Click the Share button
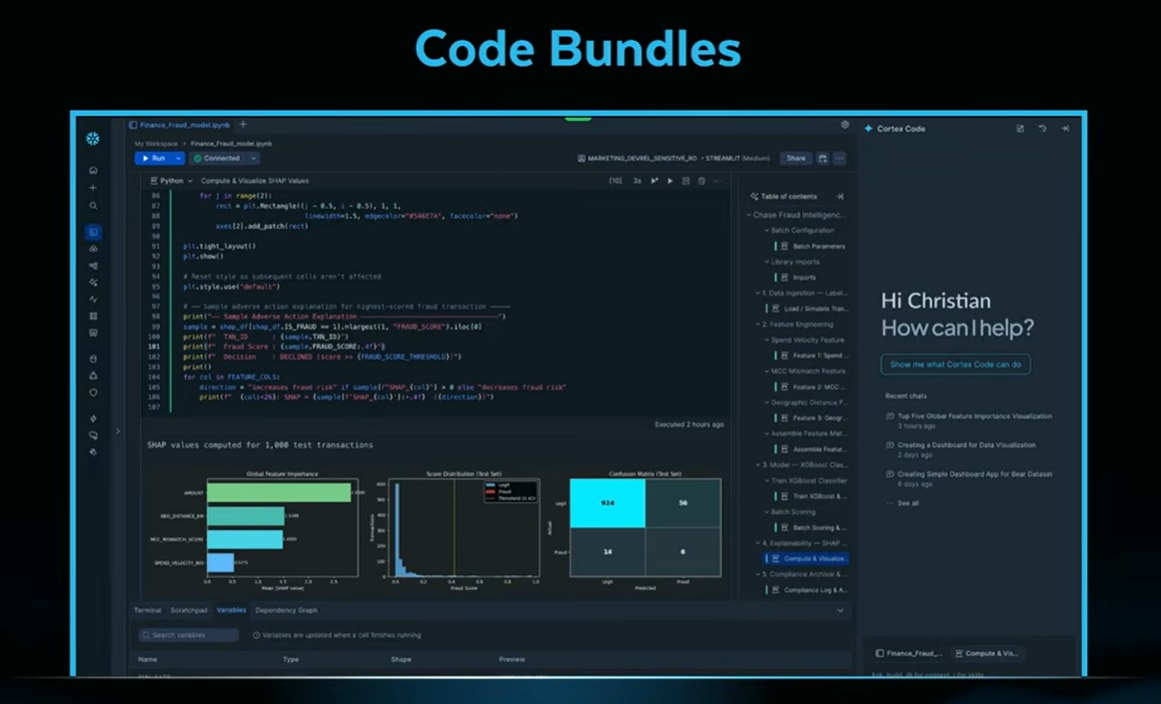 796,158
